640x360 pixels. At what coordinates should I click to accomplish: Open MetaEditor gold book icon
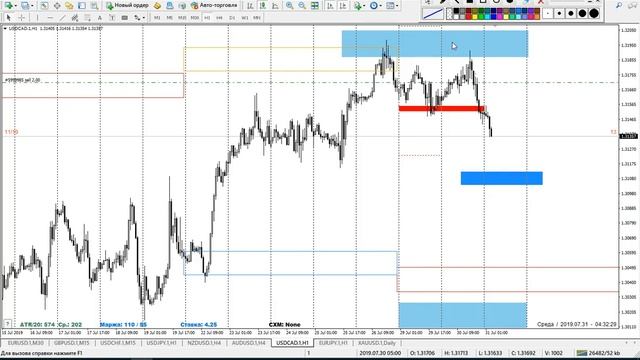(x=157, y=6)
